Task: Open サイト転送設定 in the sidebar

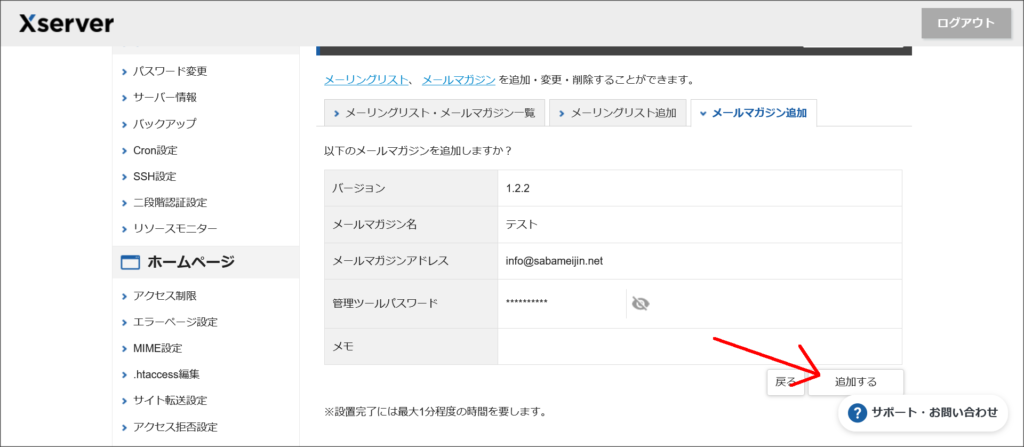Action: click(170, 401)
